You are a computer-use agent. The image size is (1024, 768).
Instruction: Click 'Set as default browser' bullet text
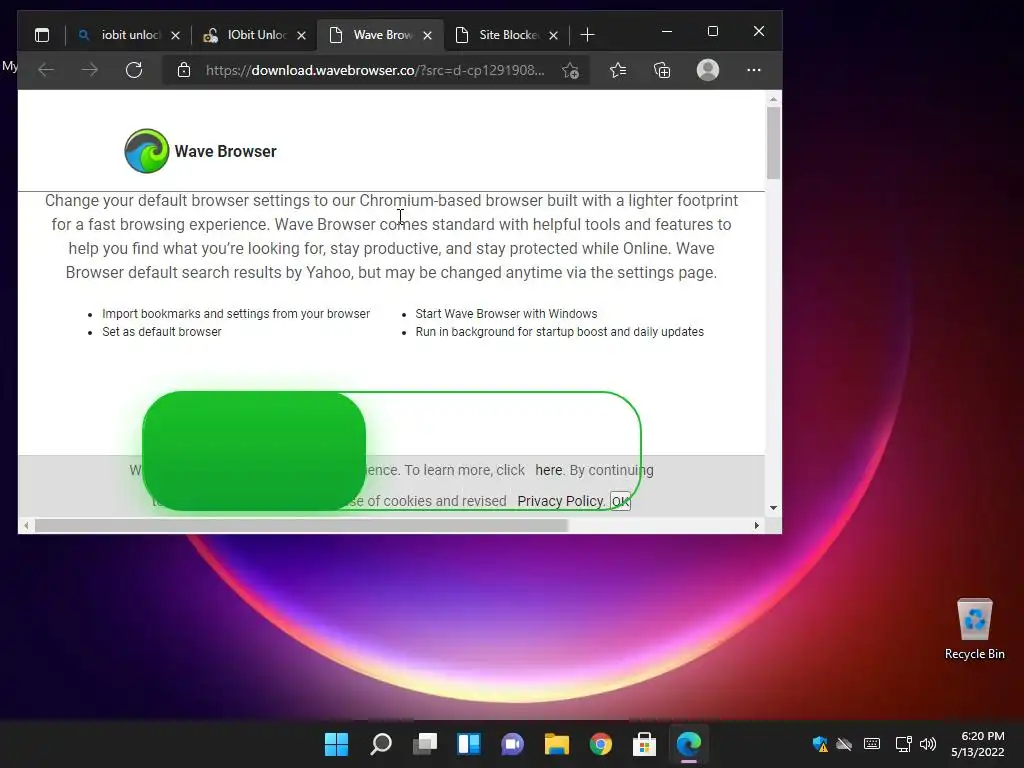tap(161, 332)
